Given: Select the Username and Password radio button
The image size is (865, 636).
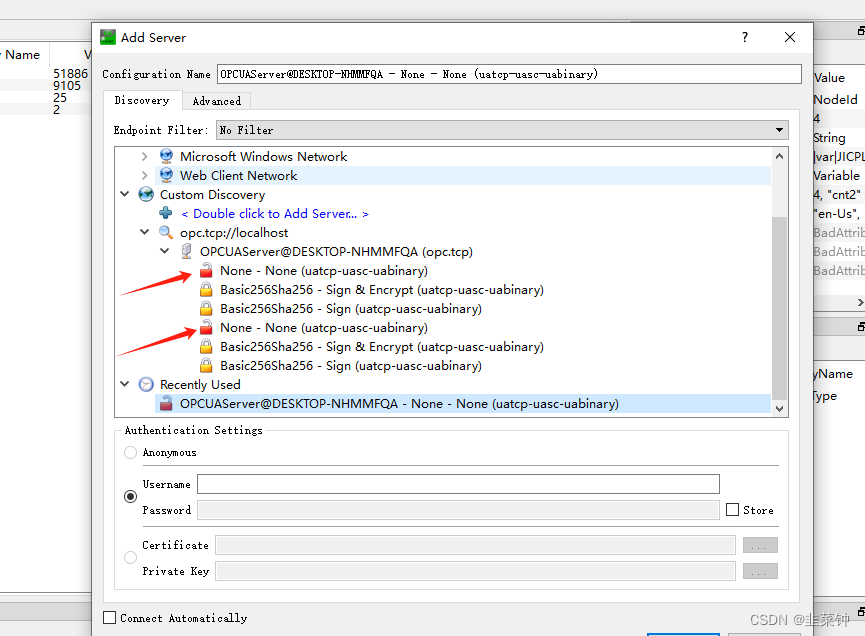Looking at the screenshot, I should pyautogui.click(x=130, y=496).
